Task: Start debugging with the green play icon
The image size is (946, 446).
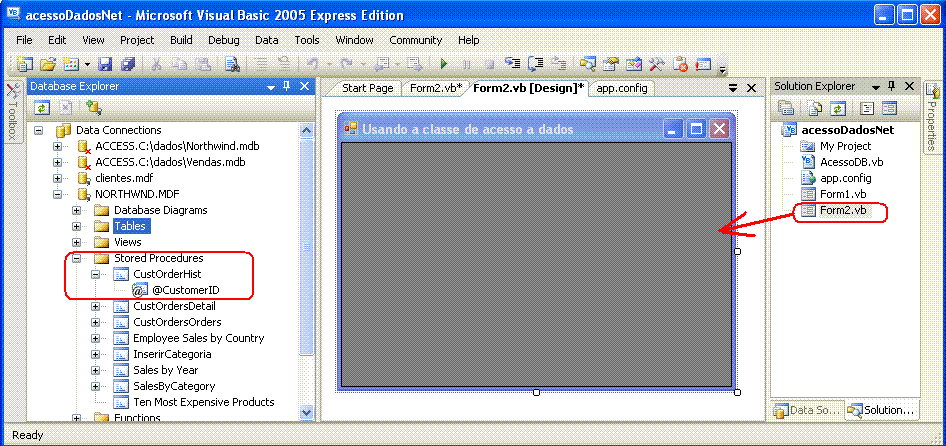Action: pyautogui.click(x=444, y=64)
